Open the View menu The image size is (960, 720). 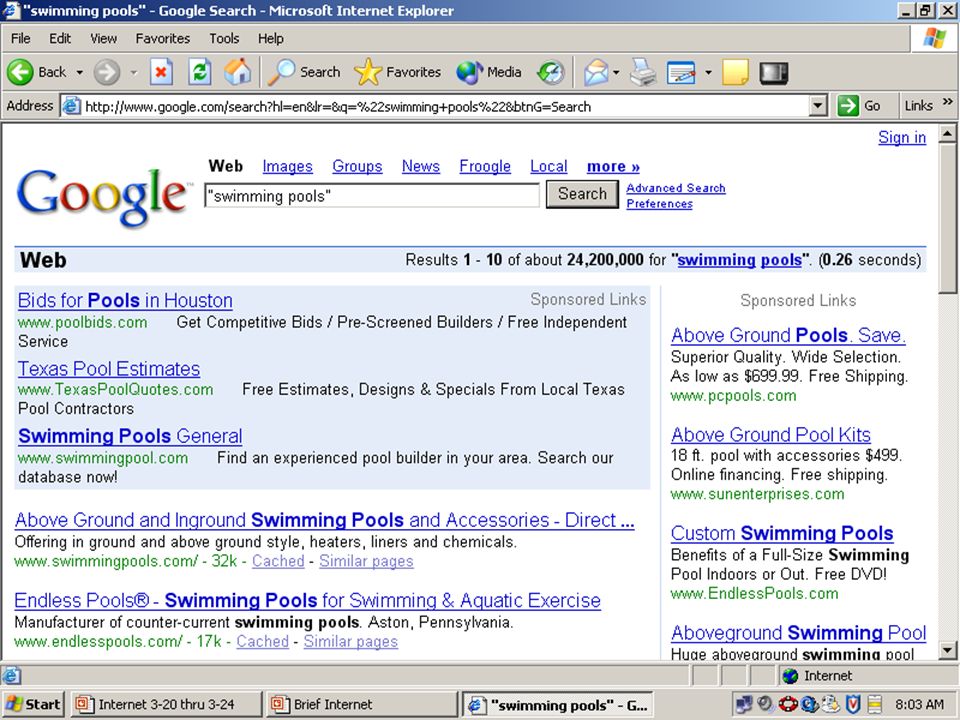point(103,39)
